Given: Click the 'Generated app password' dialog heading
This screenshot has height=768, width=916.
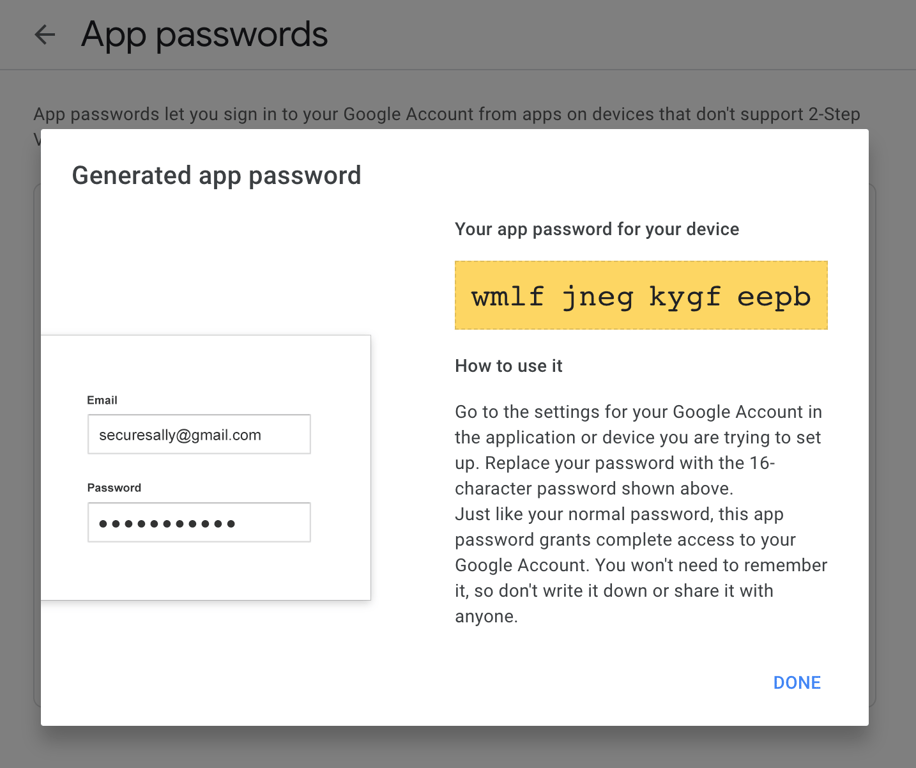Looking at the screenshot, I should pos(216,176).
